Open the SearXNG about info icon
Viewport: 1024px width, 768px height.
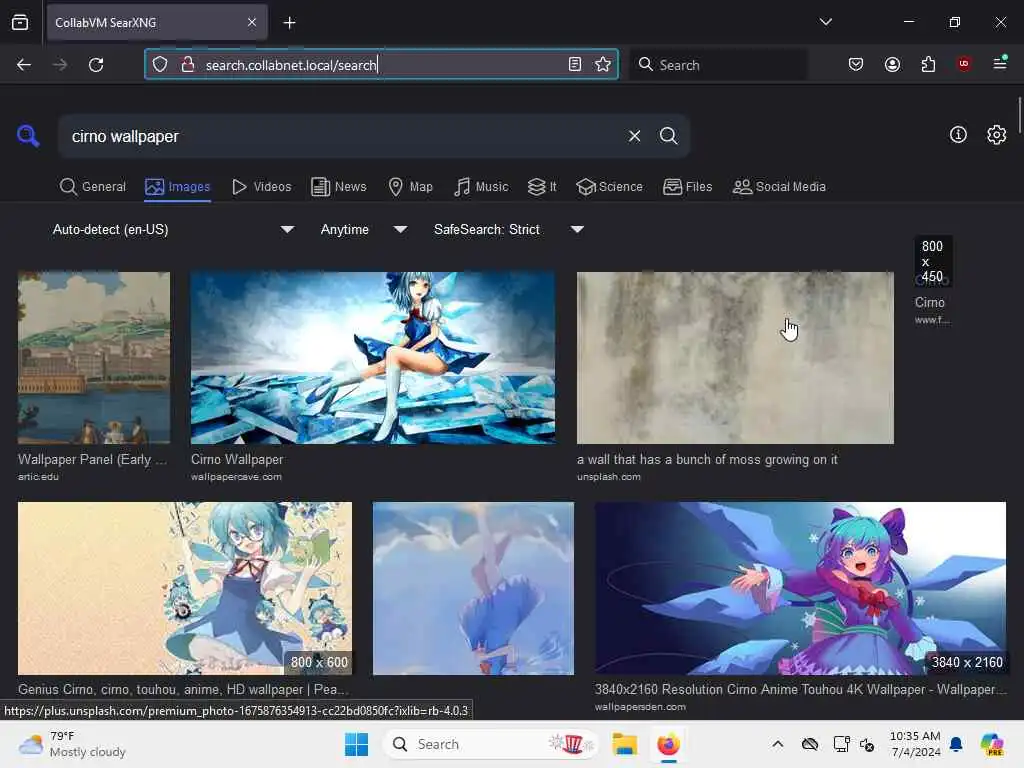[958, 135]
